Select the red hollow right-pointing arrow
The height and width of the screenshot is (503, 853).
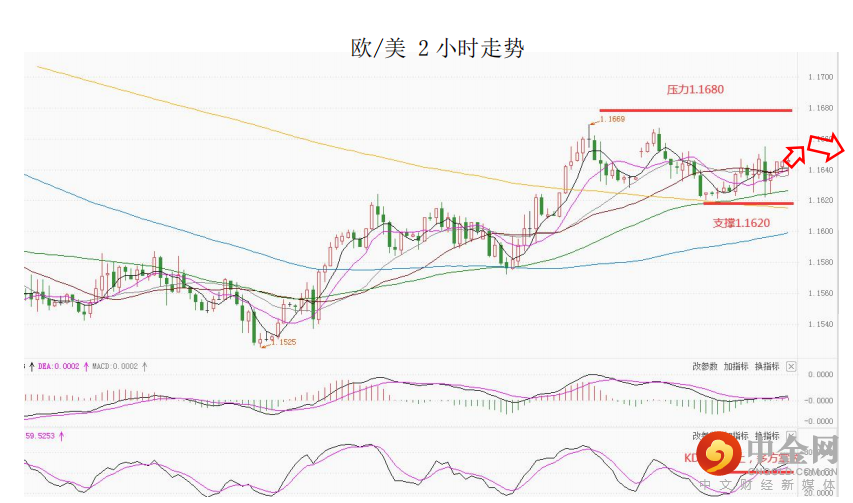[828, 146]
